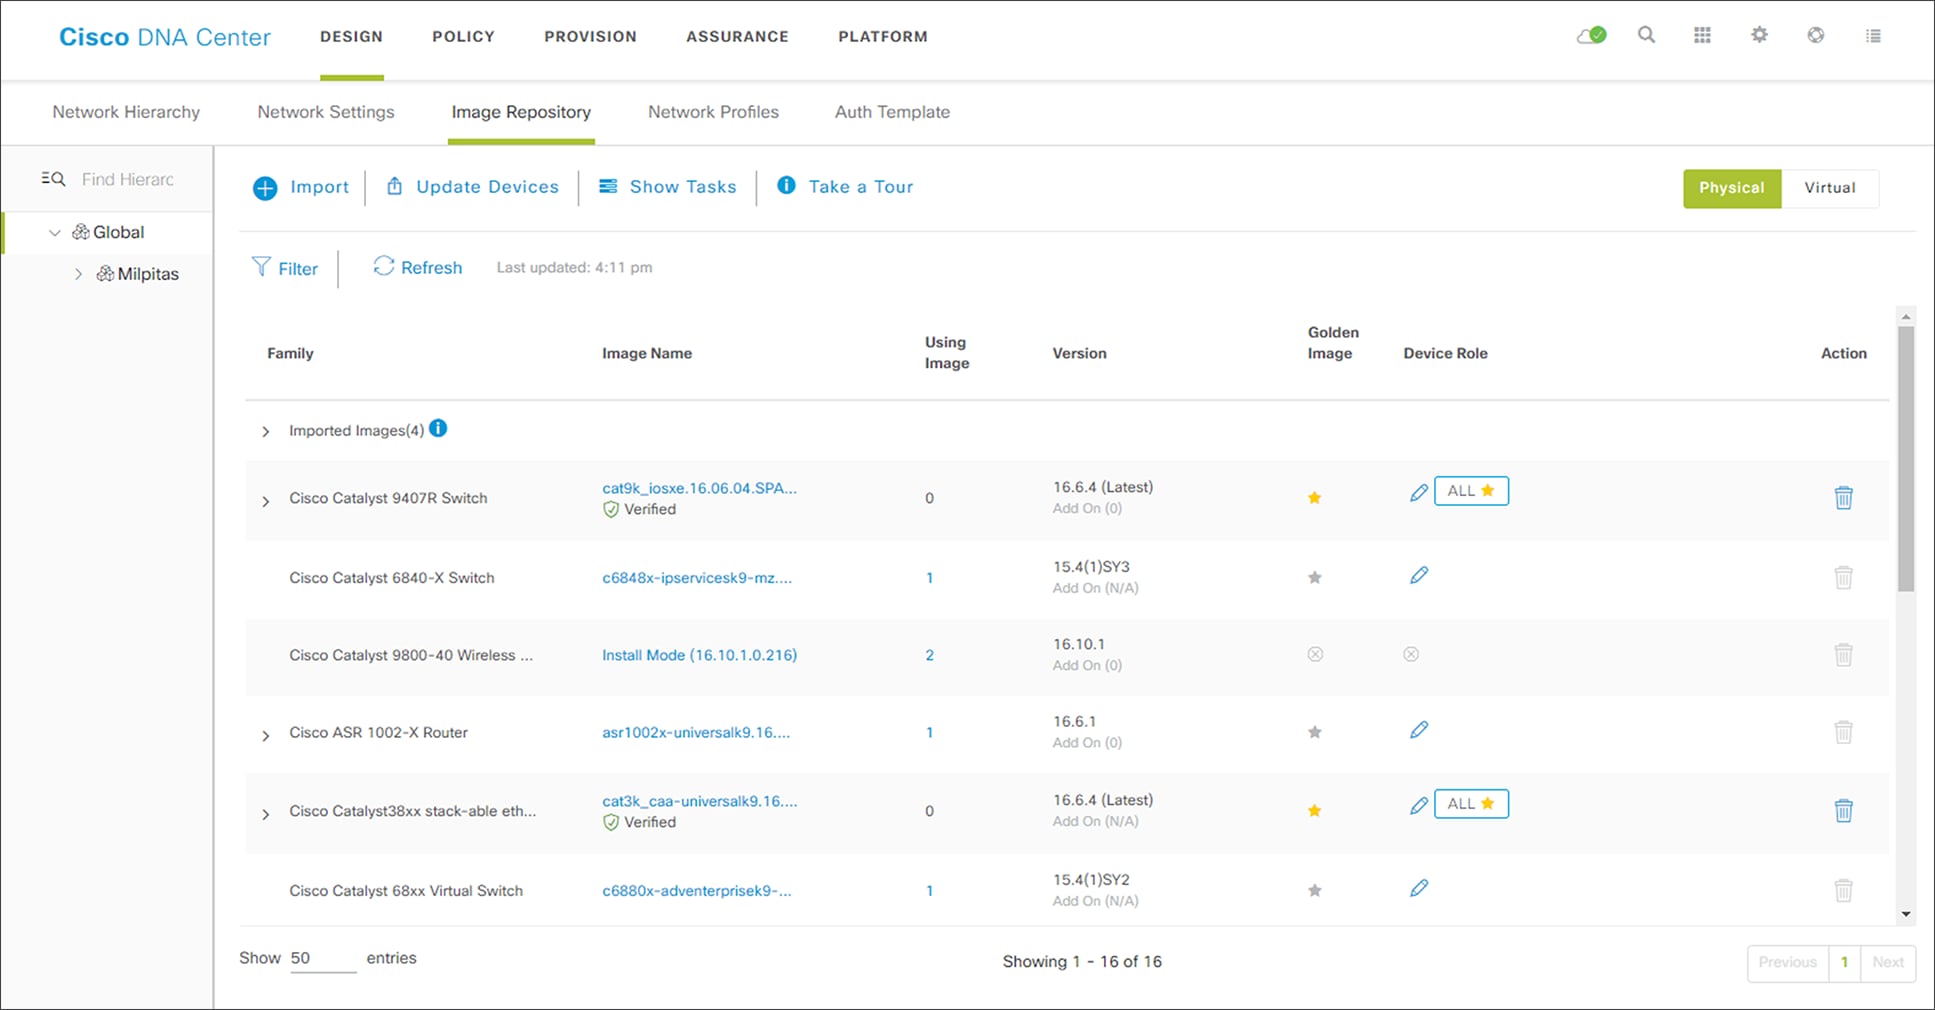Go to pagination page 1

coord(1844,962)
